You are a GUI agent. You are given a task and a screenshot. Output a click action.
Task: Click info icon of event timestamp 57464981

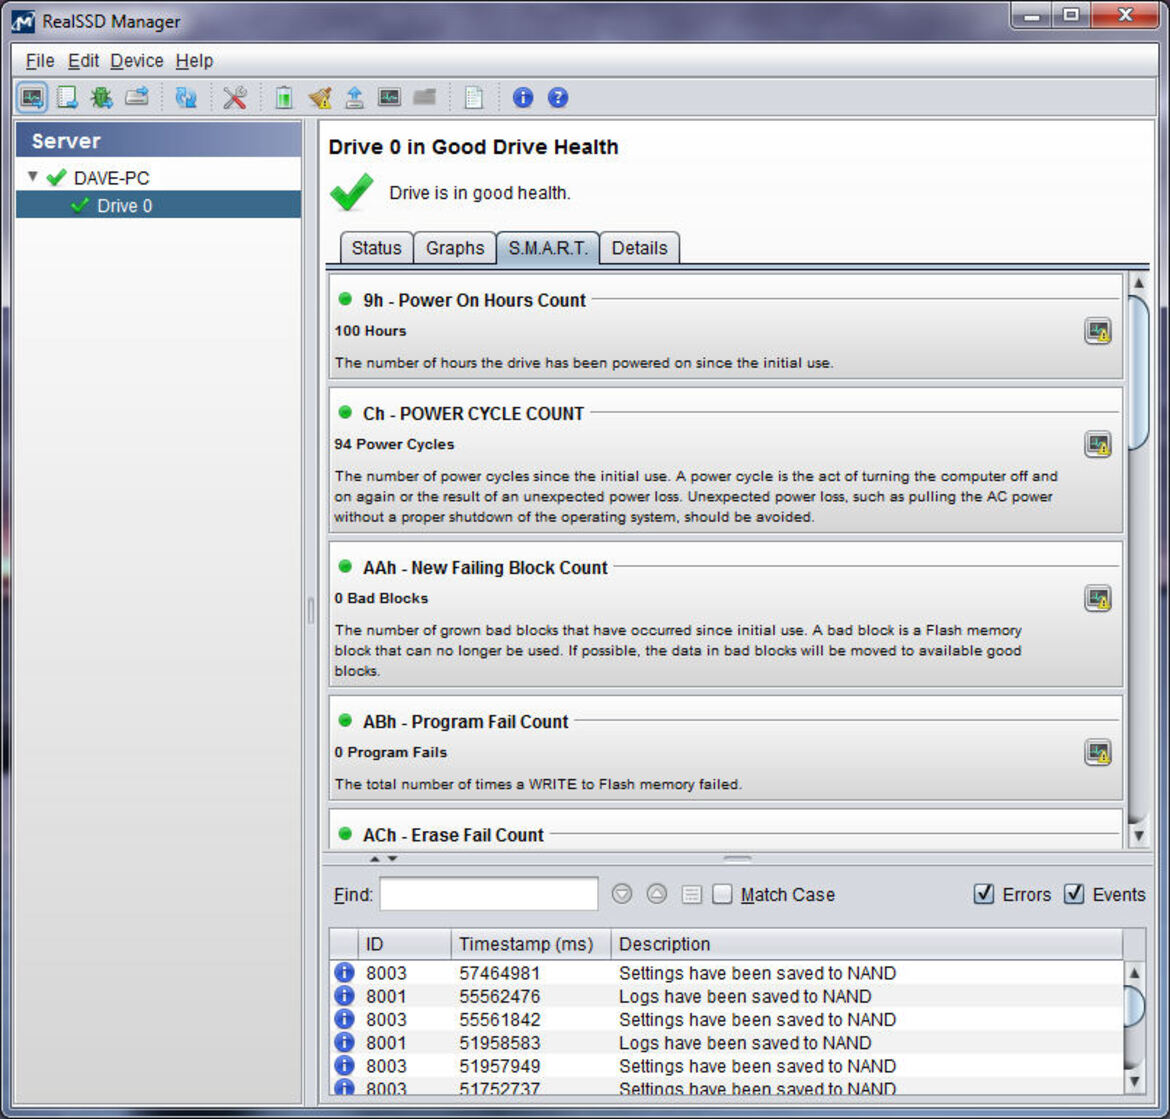click(x=344, y=972)
